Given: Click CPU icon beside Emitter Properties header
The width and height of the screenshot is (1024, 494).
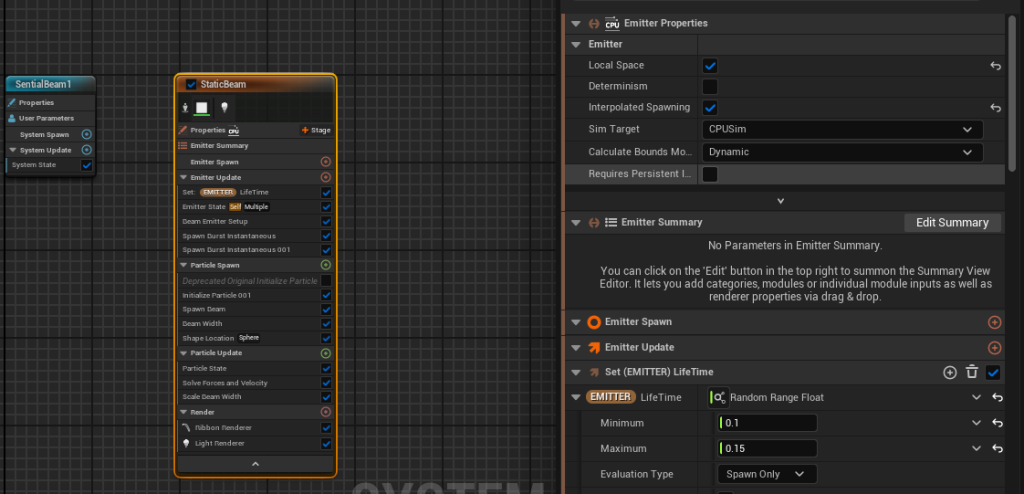Looking at the screenshot, I should point(612,24).
